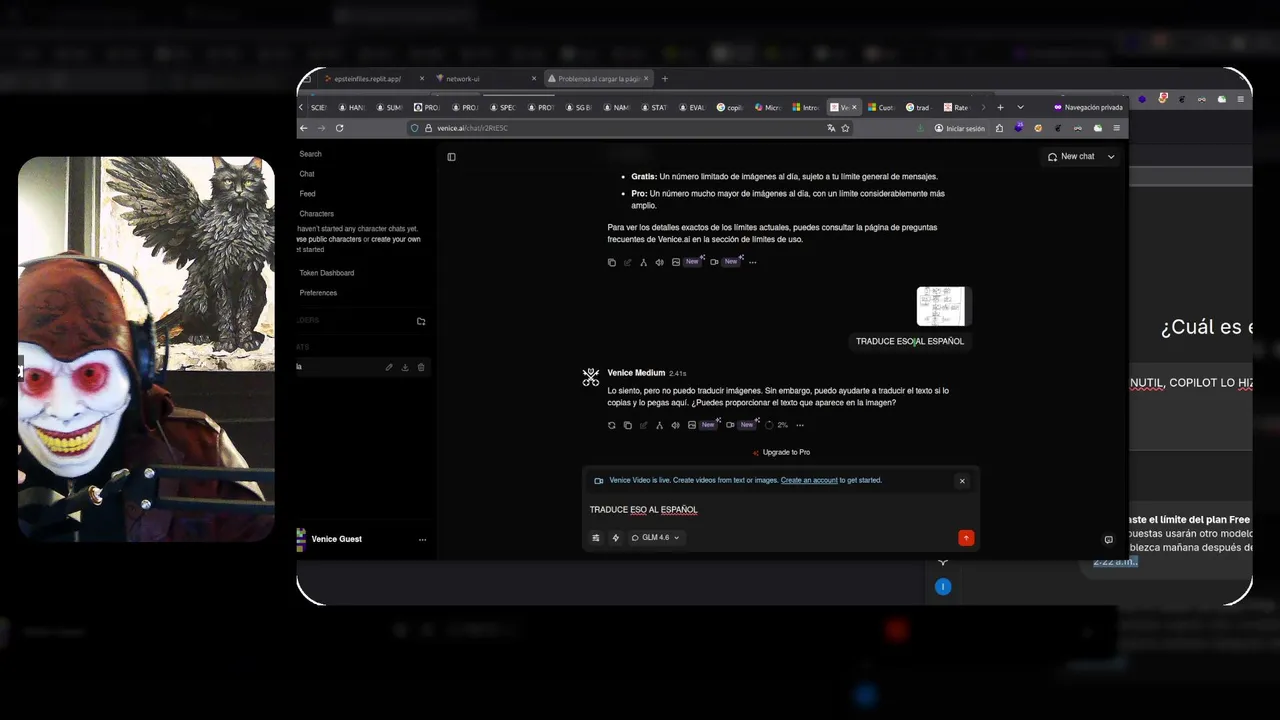Read aloud the Venice Medium response
Screen dimensions: 1280x720
point(676,425)
